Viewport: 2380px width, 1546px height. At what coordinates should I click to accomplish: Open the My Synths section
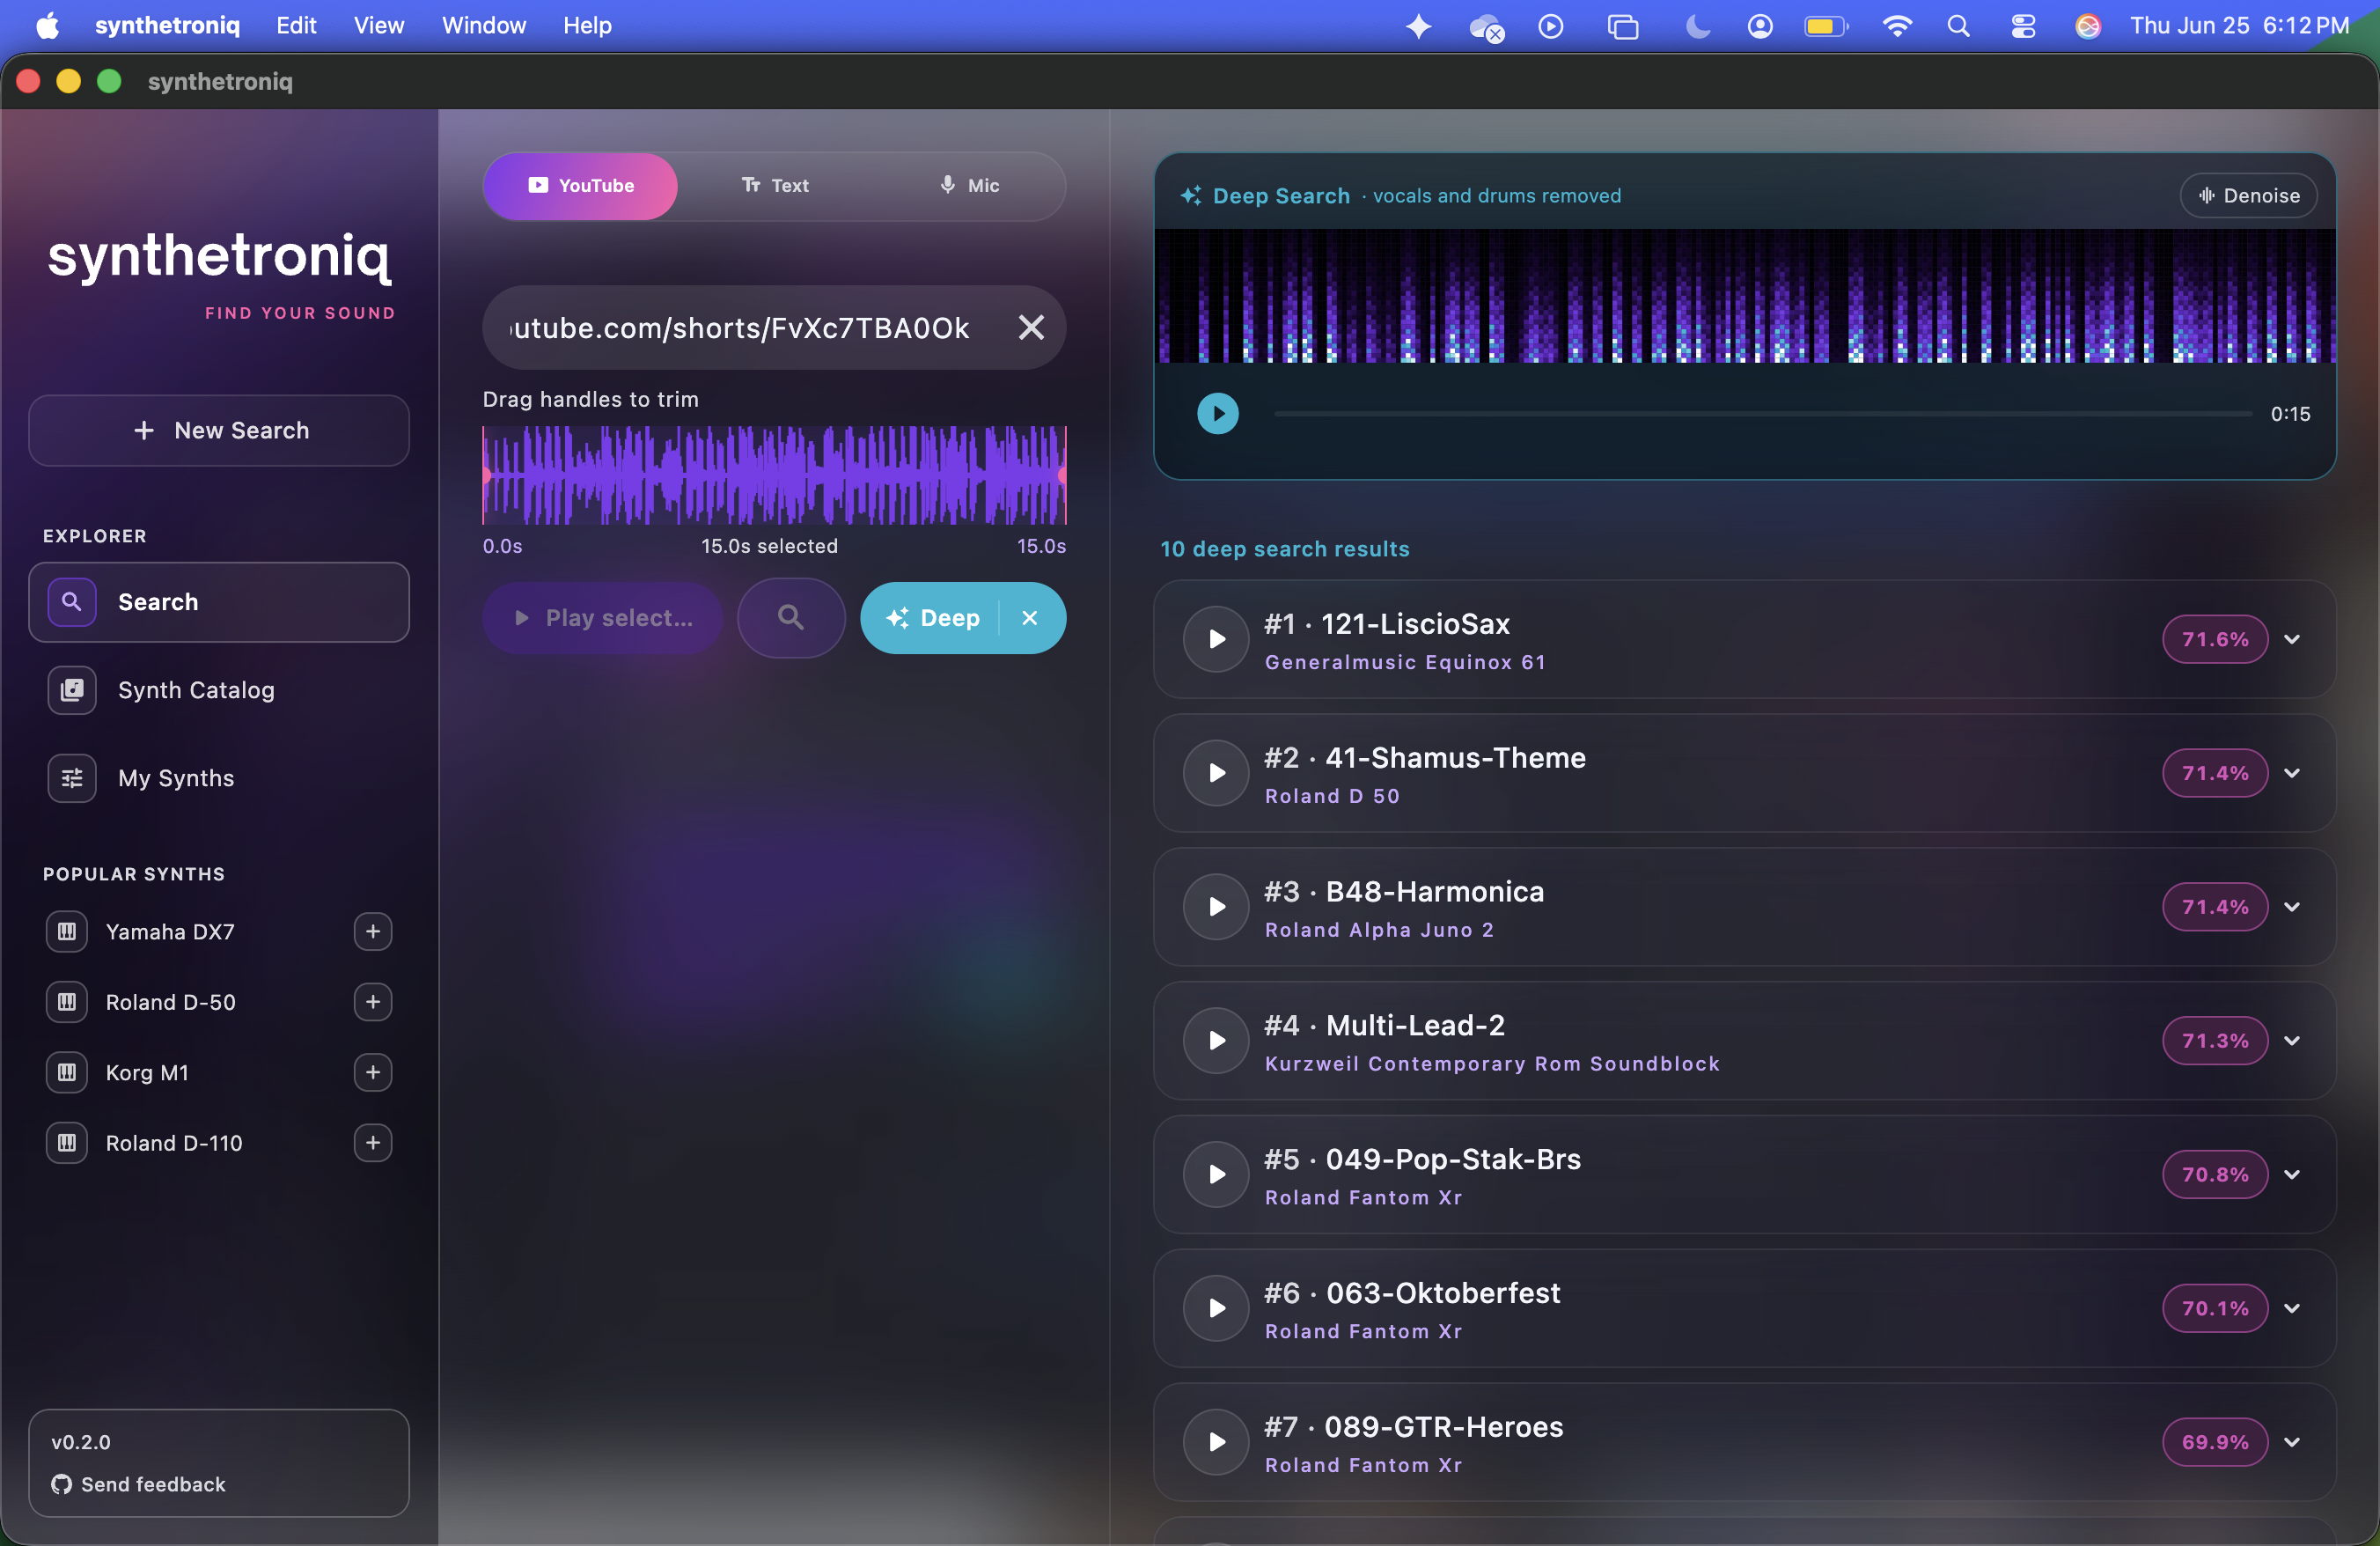tap(219, 778)
